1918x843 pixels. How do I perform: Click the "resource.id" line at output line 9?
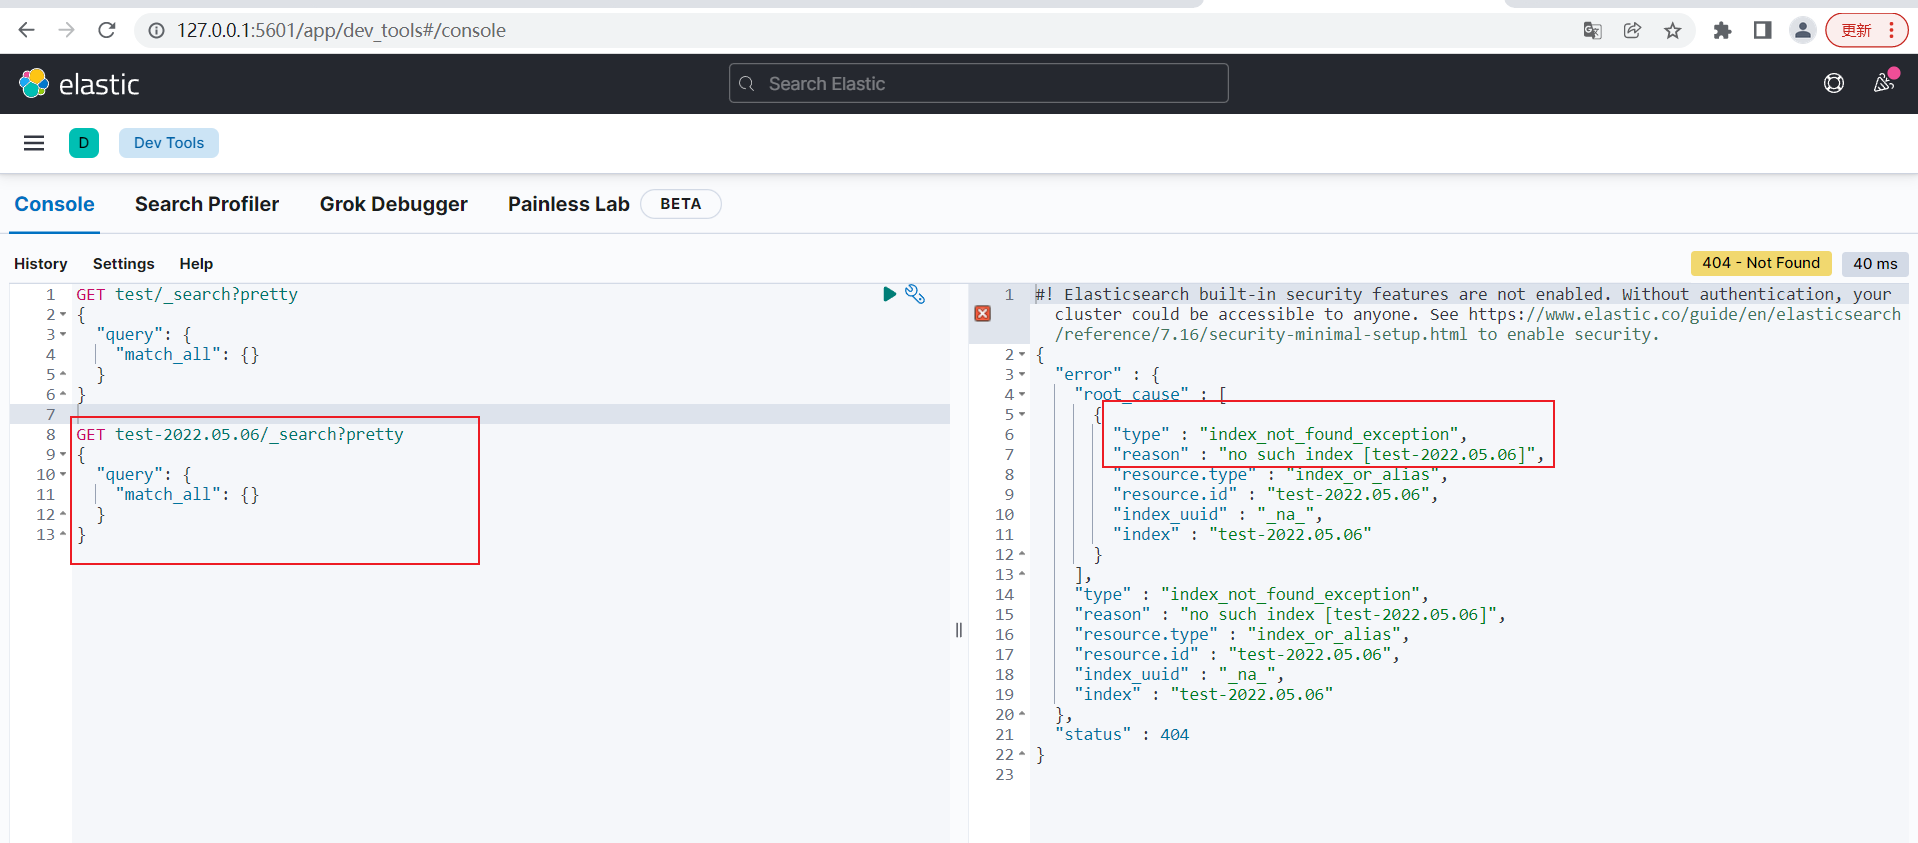1275,494
